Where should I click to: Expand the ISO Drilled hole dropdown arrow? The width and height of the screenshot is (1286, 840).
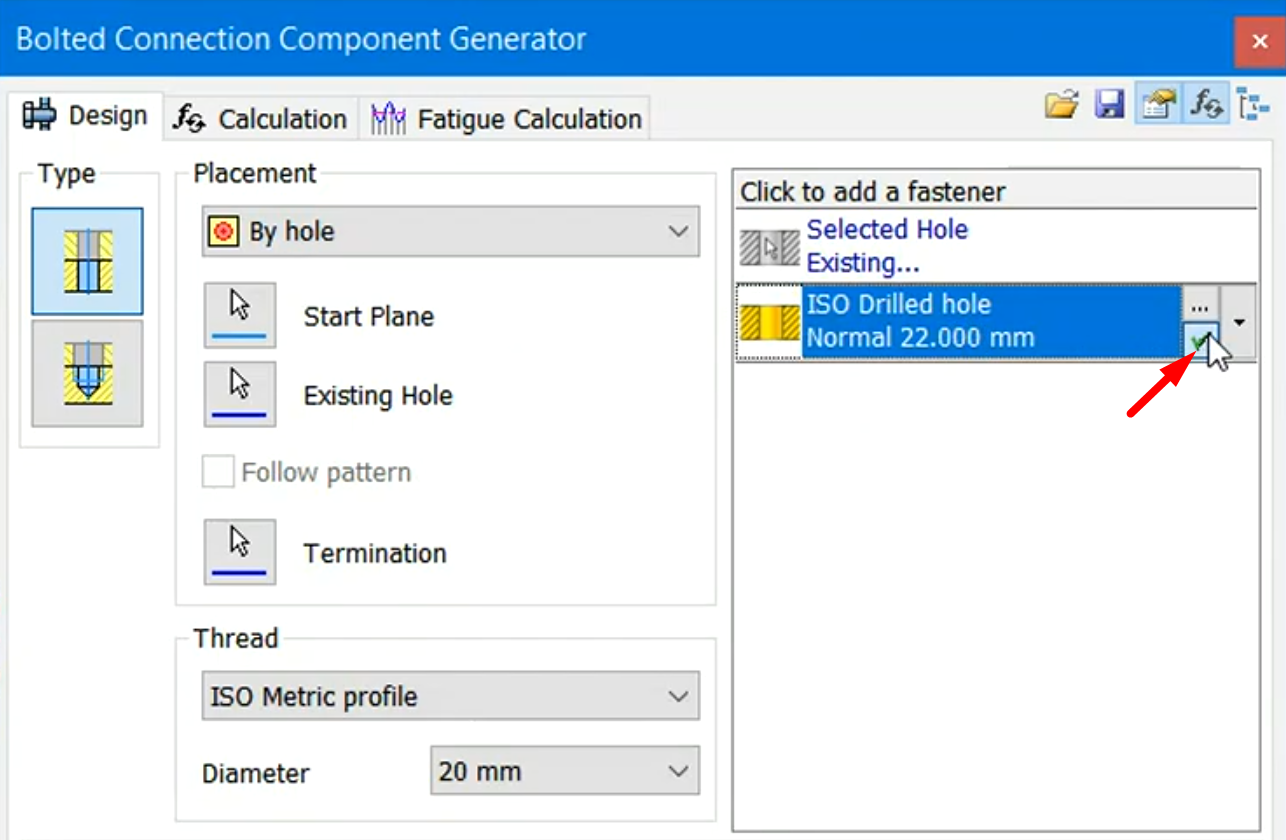[x=1241, y=322]
